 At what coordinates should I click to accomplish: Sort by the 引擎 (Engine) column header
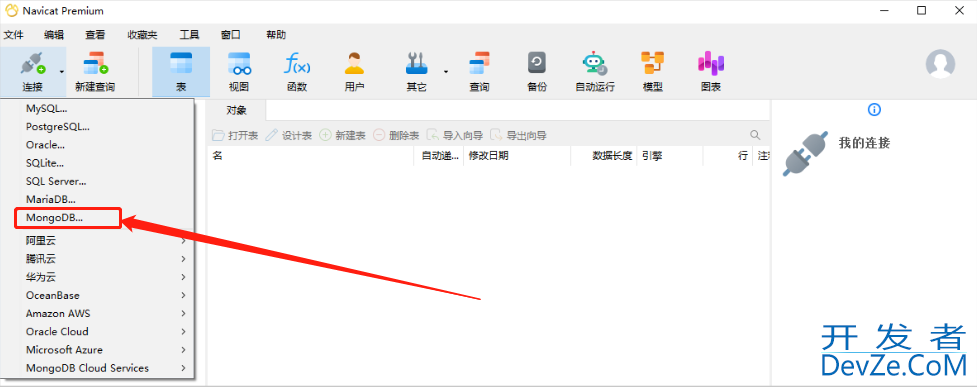click(670, 156)
